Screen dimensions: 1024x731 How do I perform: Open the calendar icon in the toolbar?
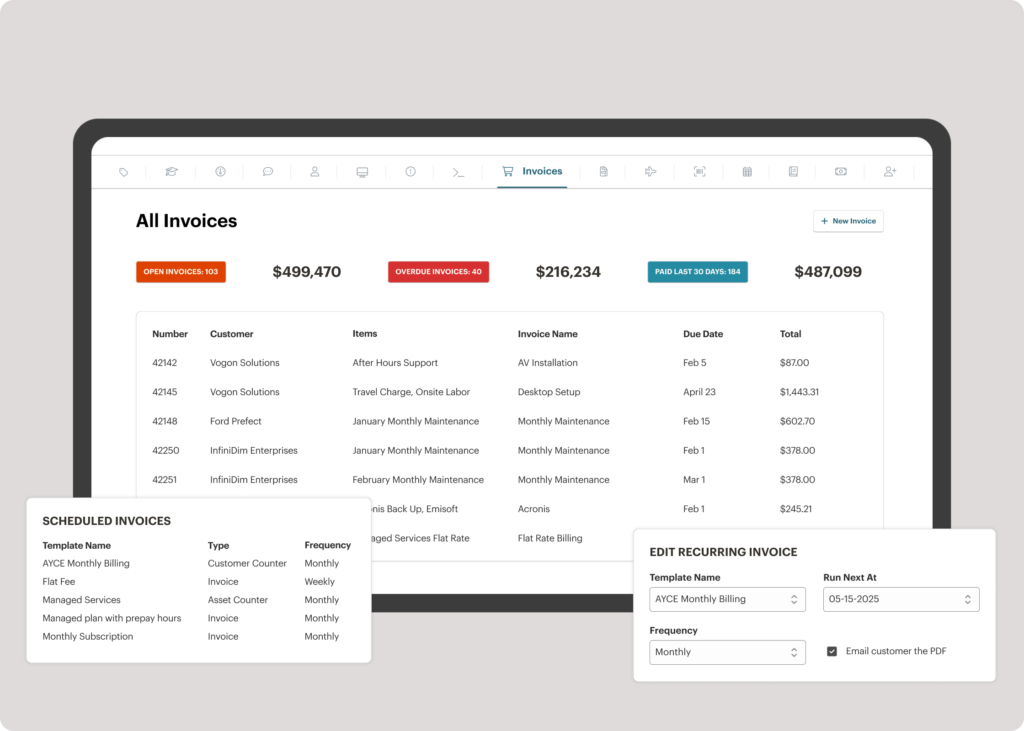(747, 171)
